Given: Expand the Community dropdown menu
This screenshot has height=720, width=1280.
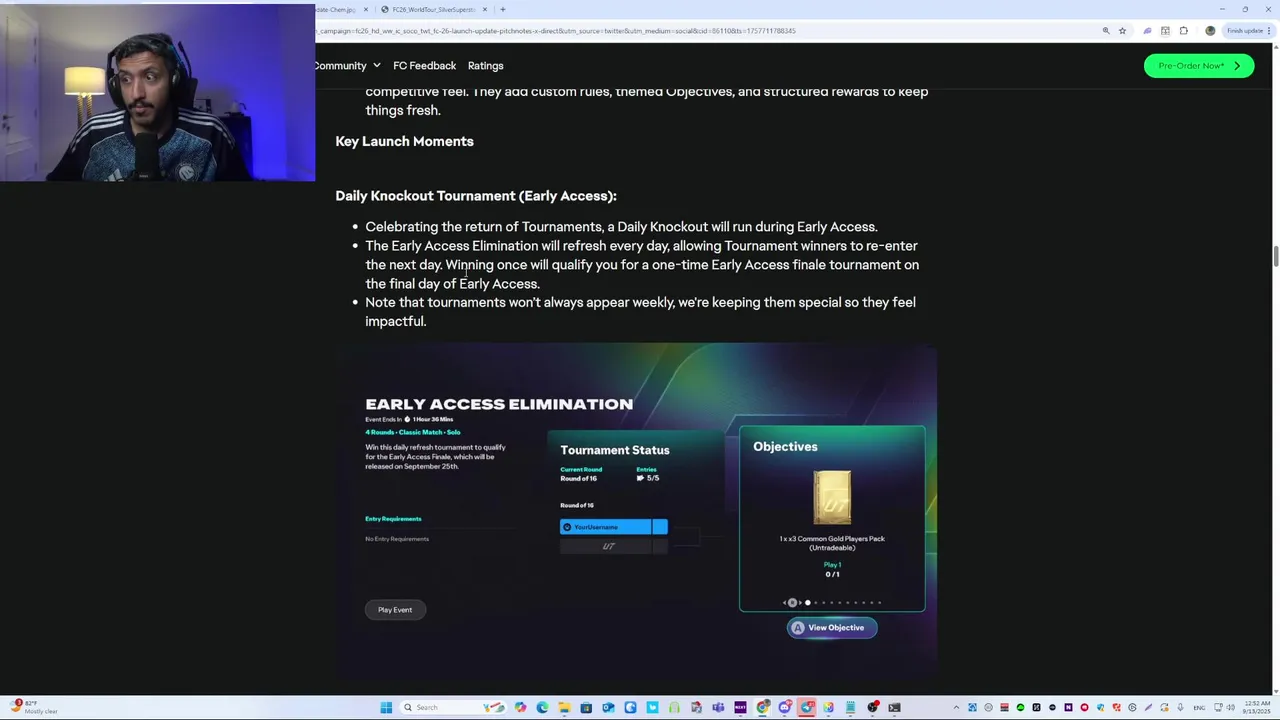Looking at the screenshot, I should 347,66.
